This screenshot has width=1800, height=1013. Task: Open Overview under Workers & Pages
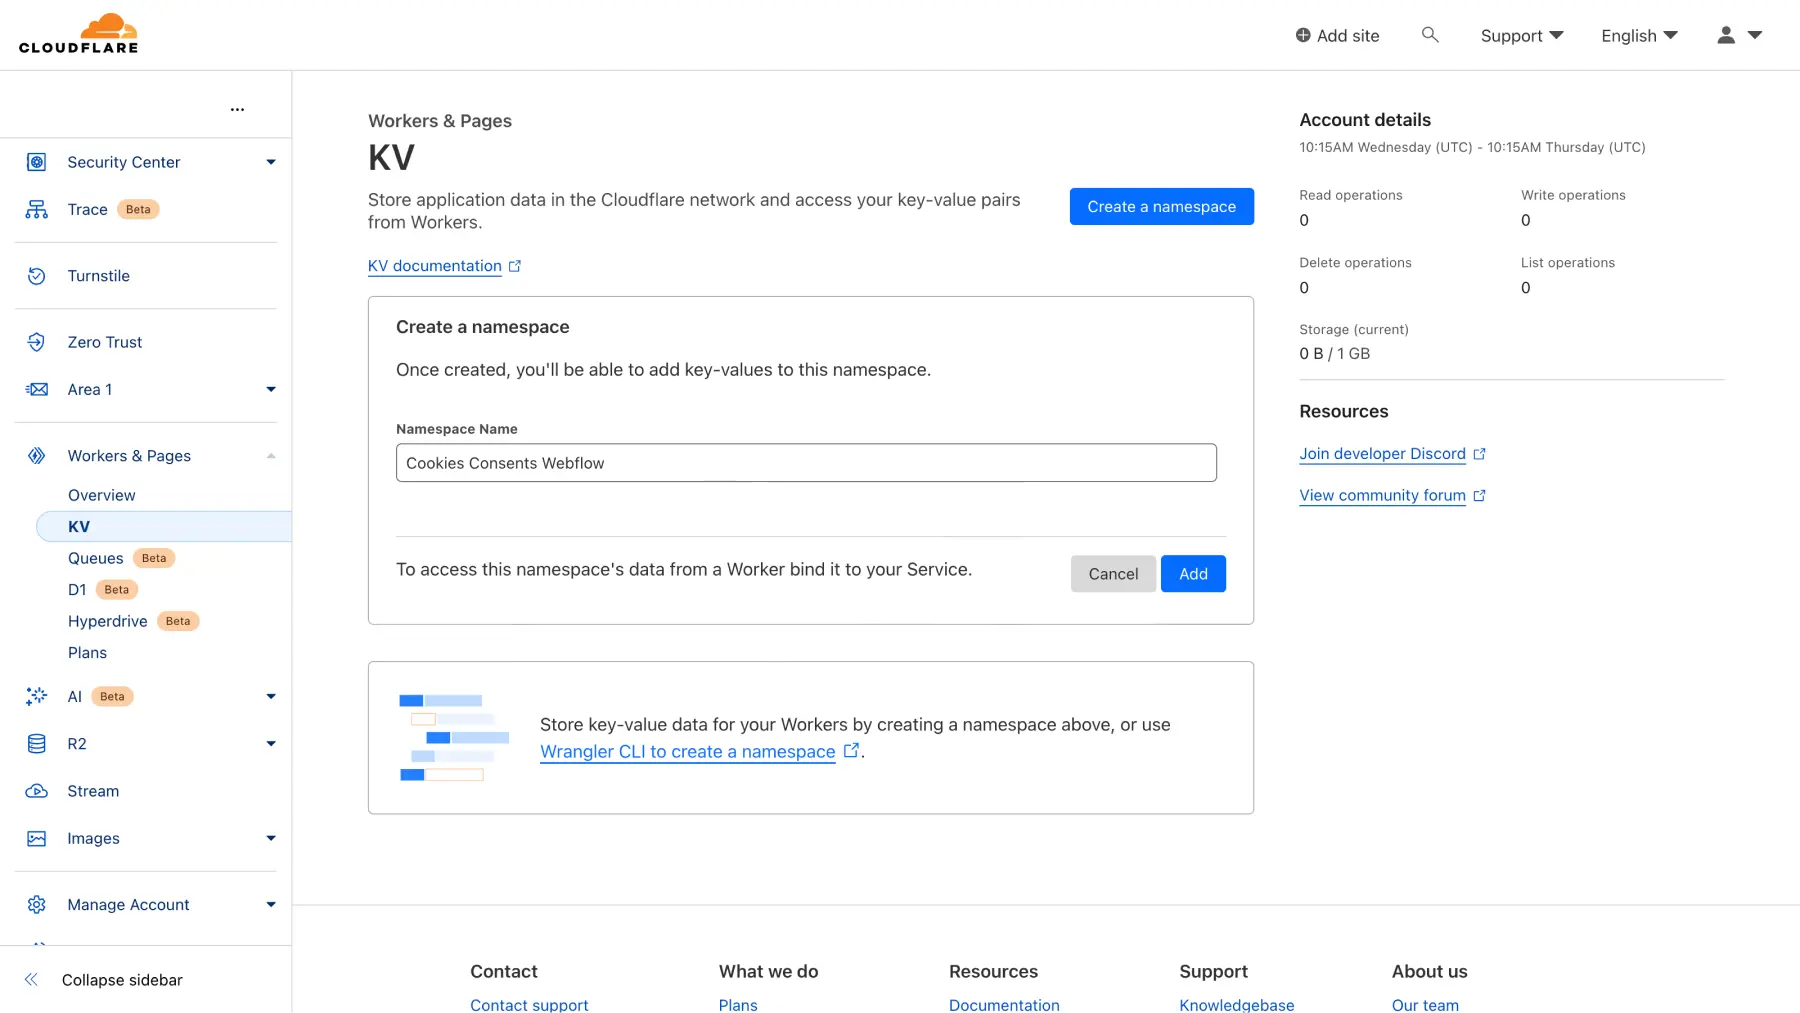tap(102, 495)
